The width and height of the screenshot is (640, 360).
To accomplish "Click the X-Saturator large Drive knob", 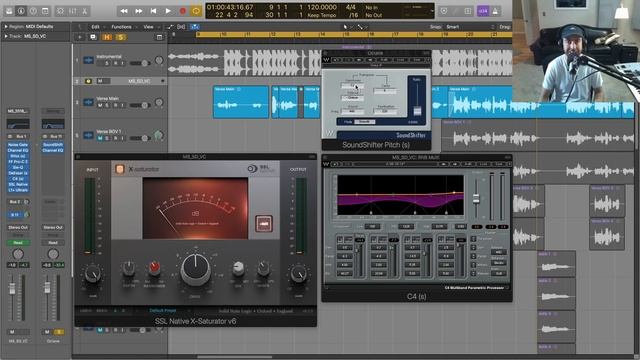I will (196, 269).
